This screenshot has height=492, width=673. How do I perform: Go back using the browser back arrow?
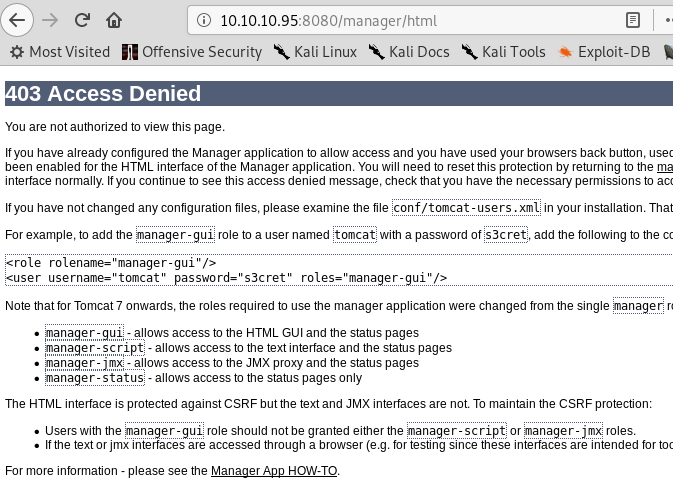[x=17, y=20]
